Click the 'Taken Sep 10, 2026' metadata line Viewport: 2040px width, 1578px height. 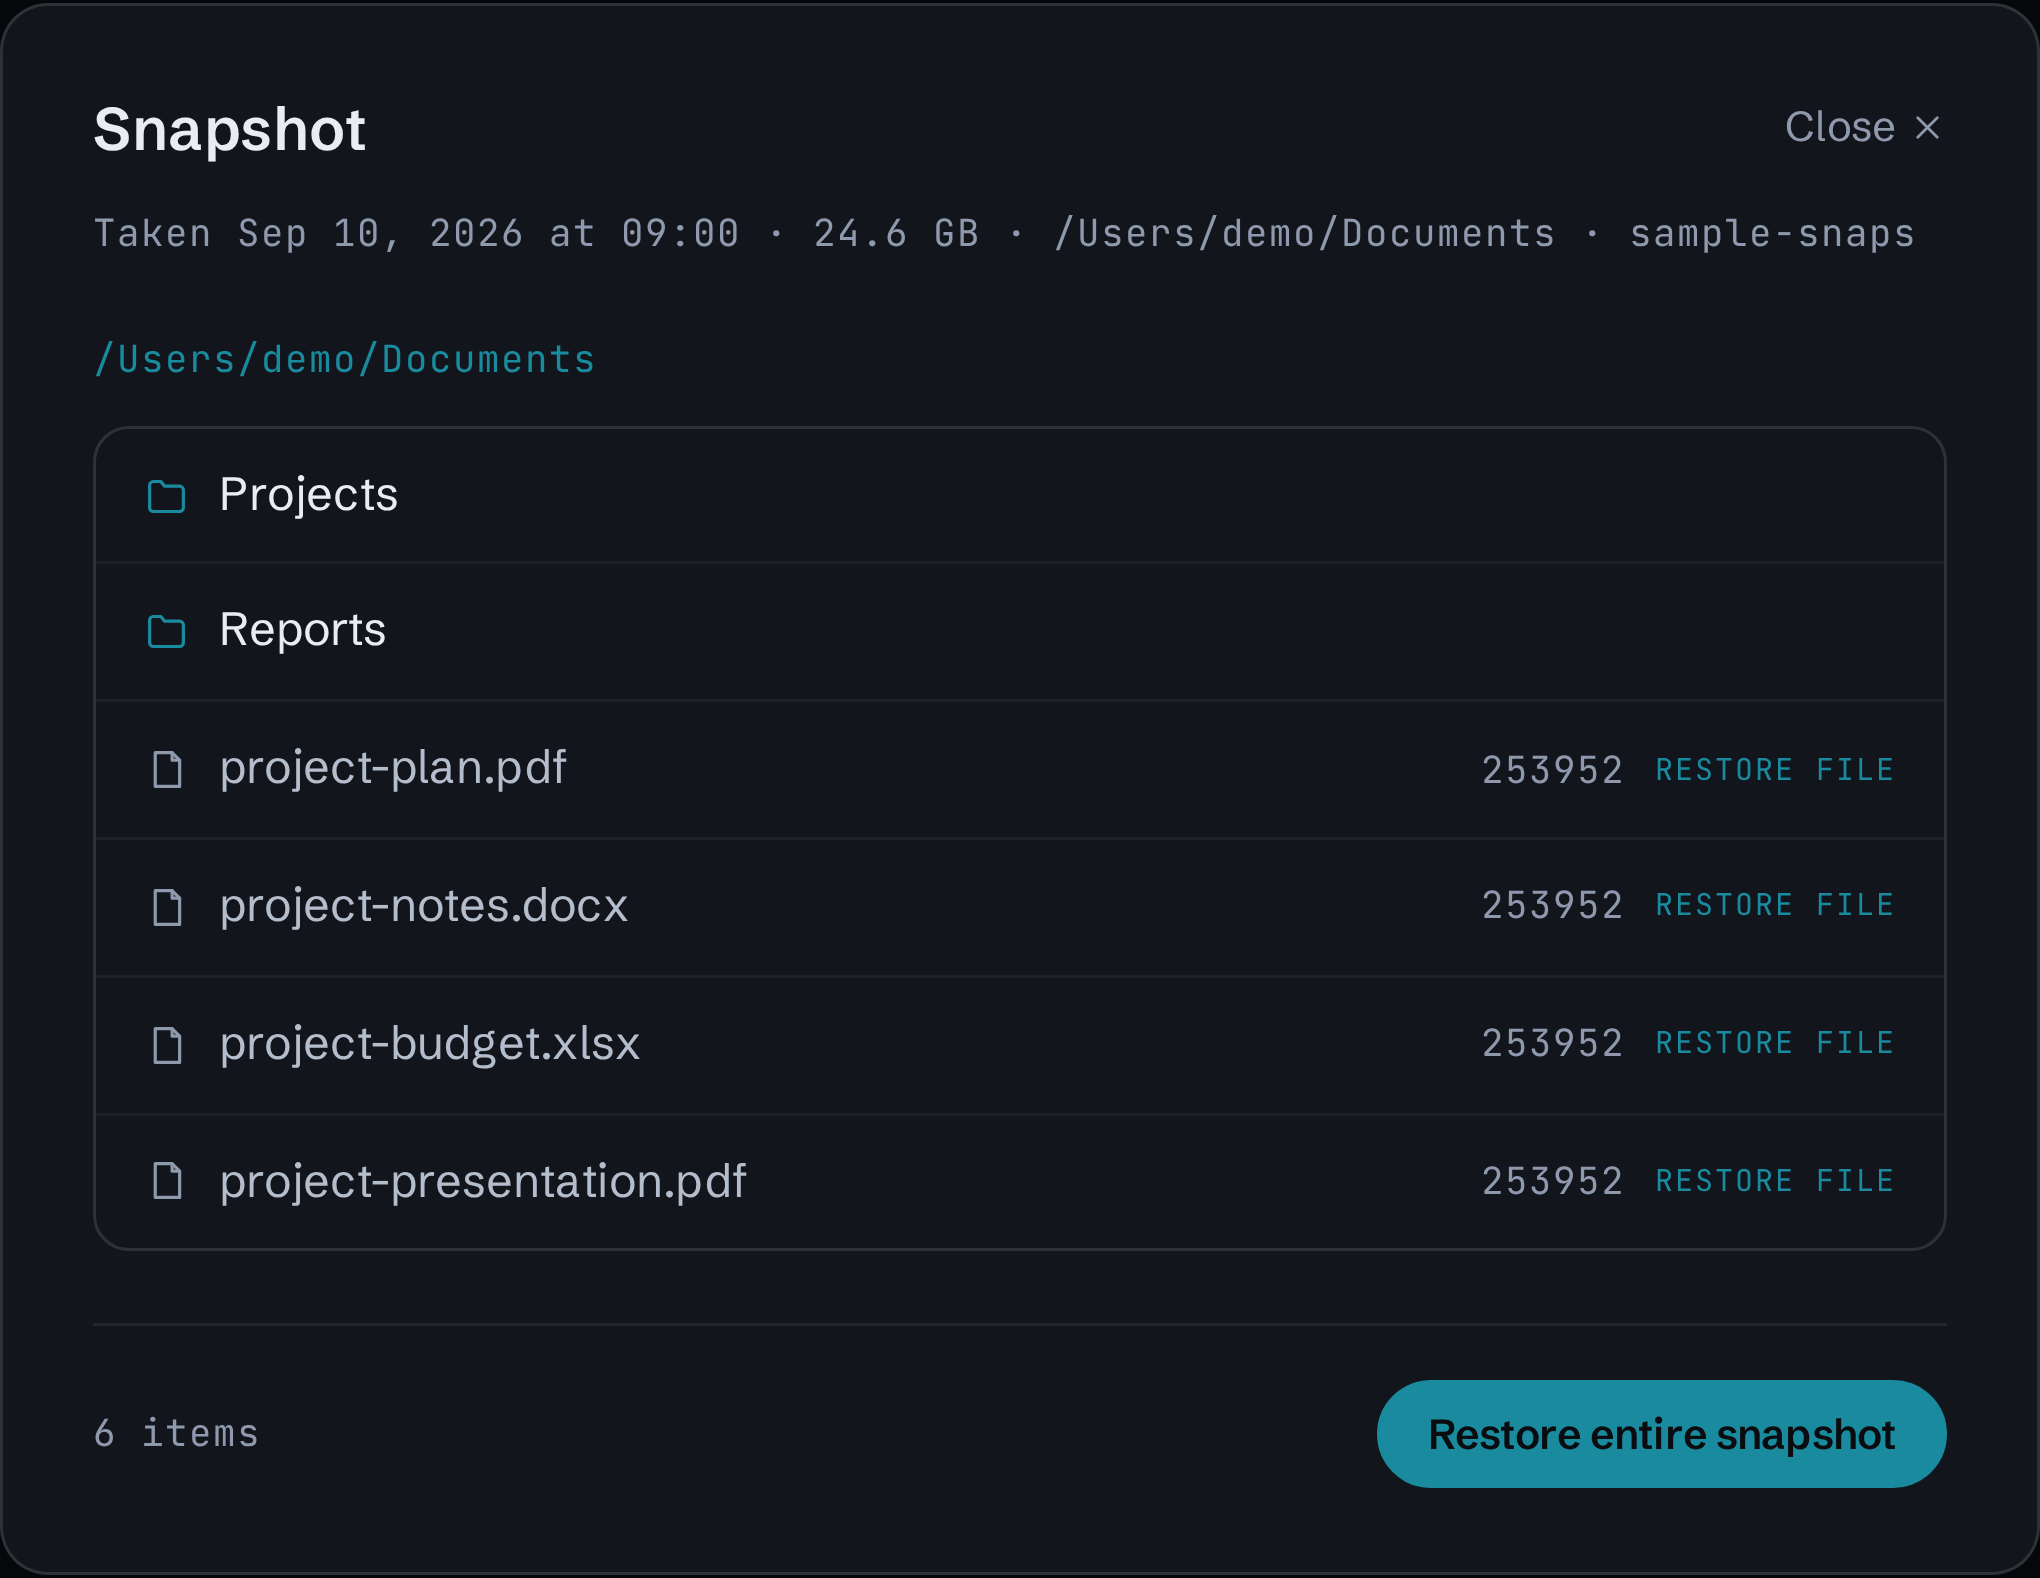tap(1004, 233)
